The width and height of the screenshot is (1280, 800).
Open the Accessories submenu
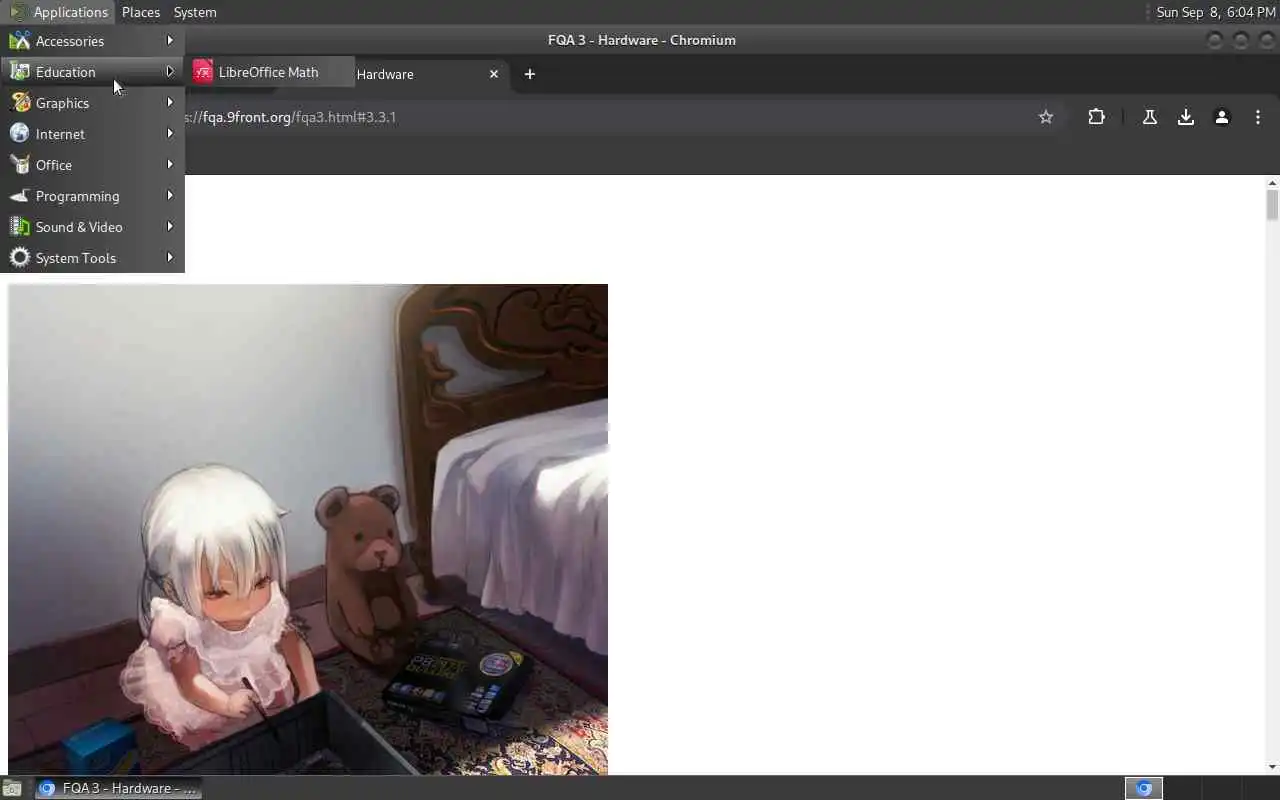tap(92, 41)
